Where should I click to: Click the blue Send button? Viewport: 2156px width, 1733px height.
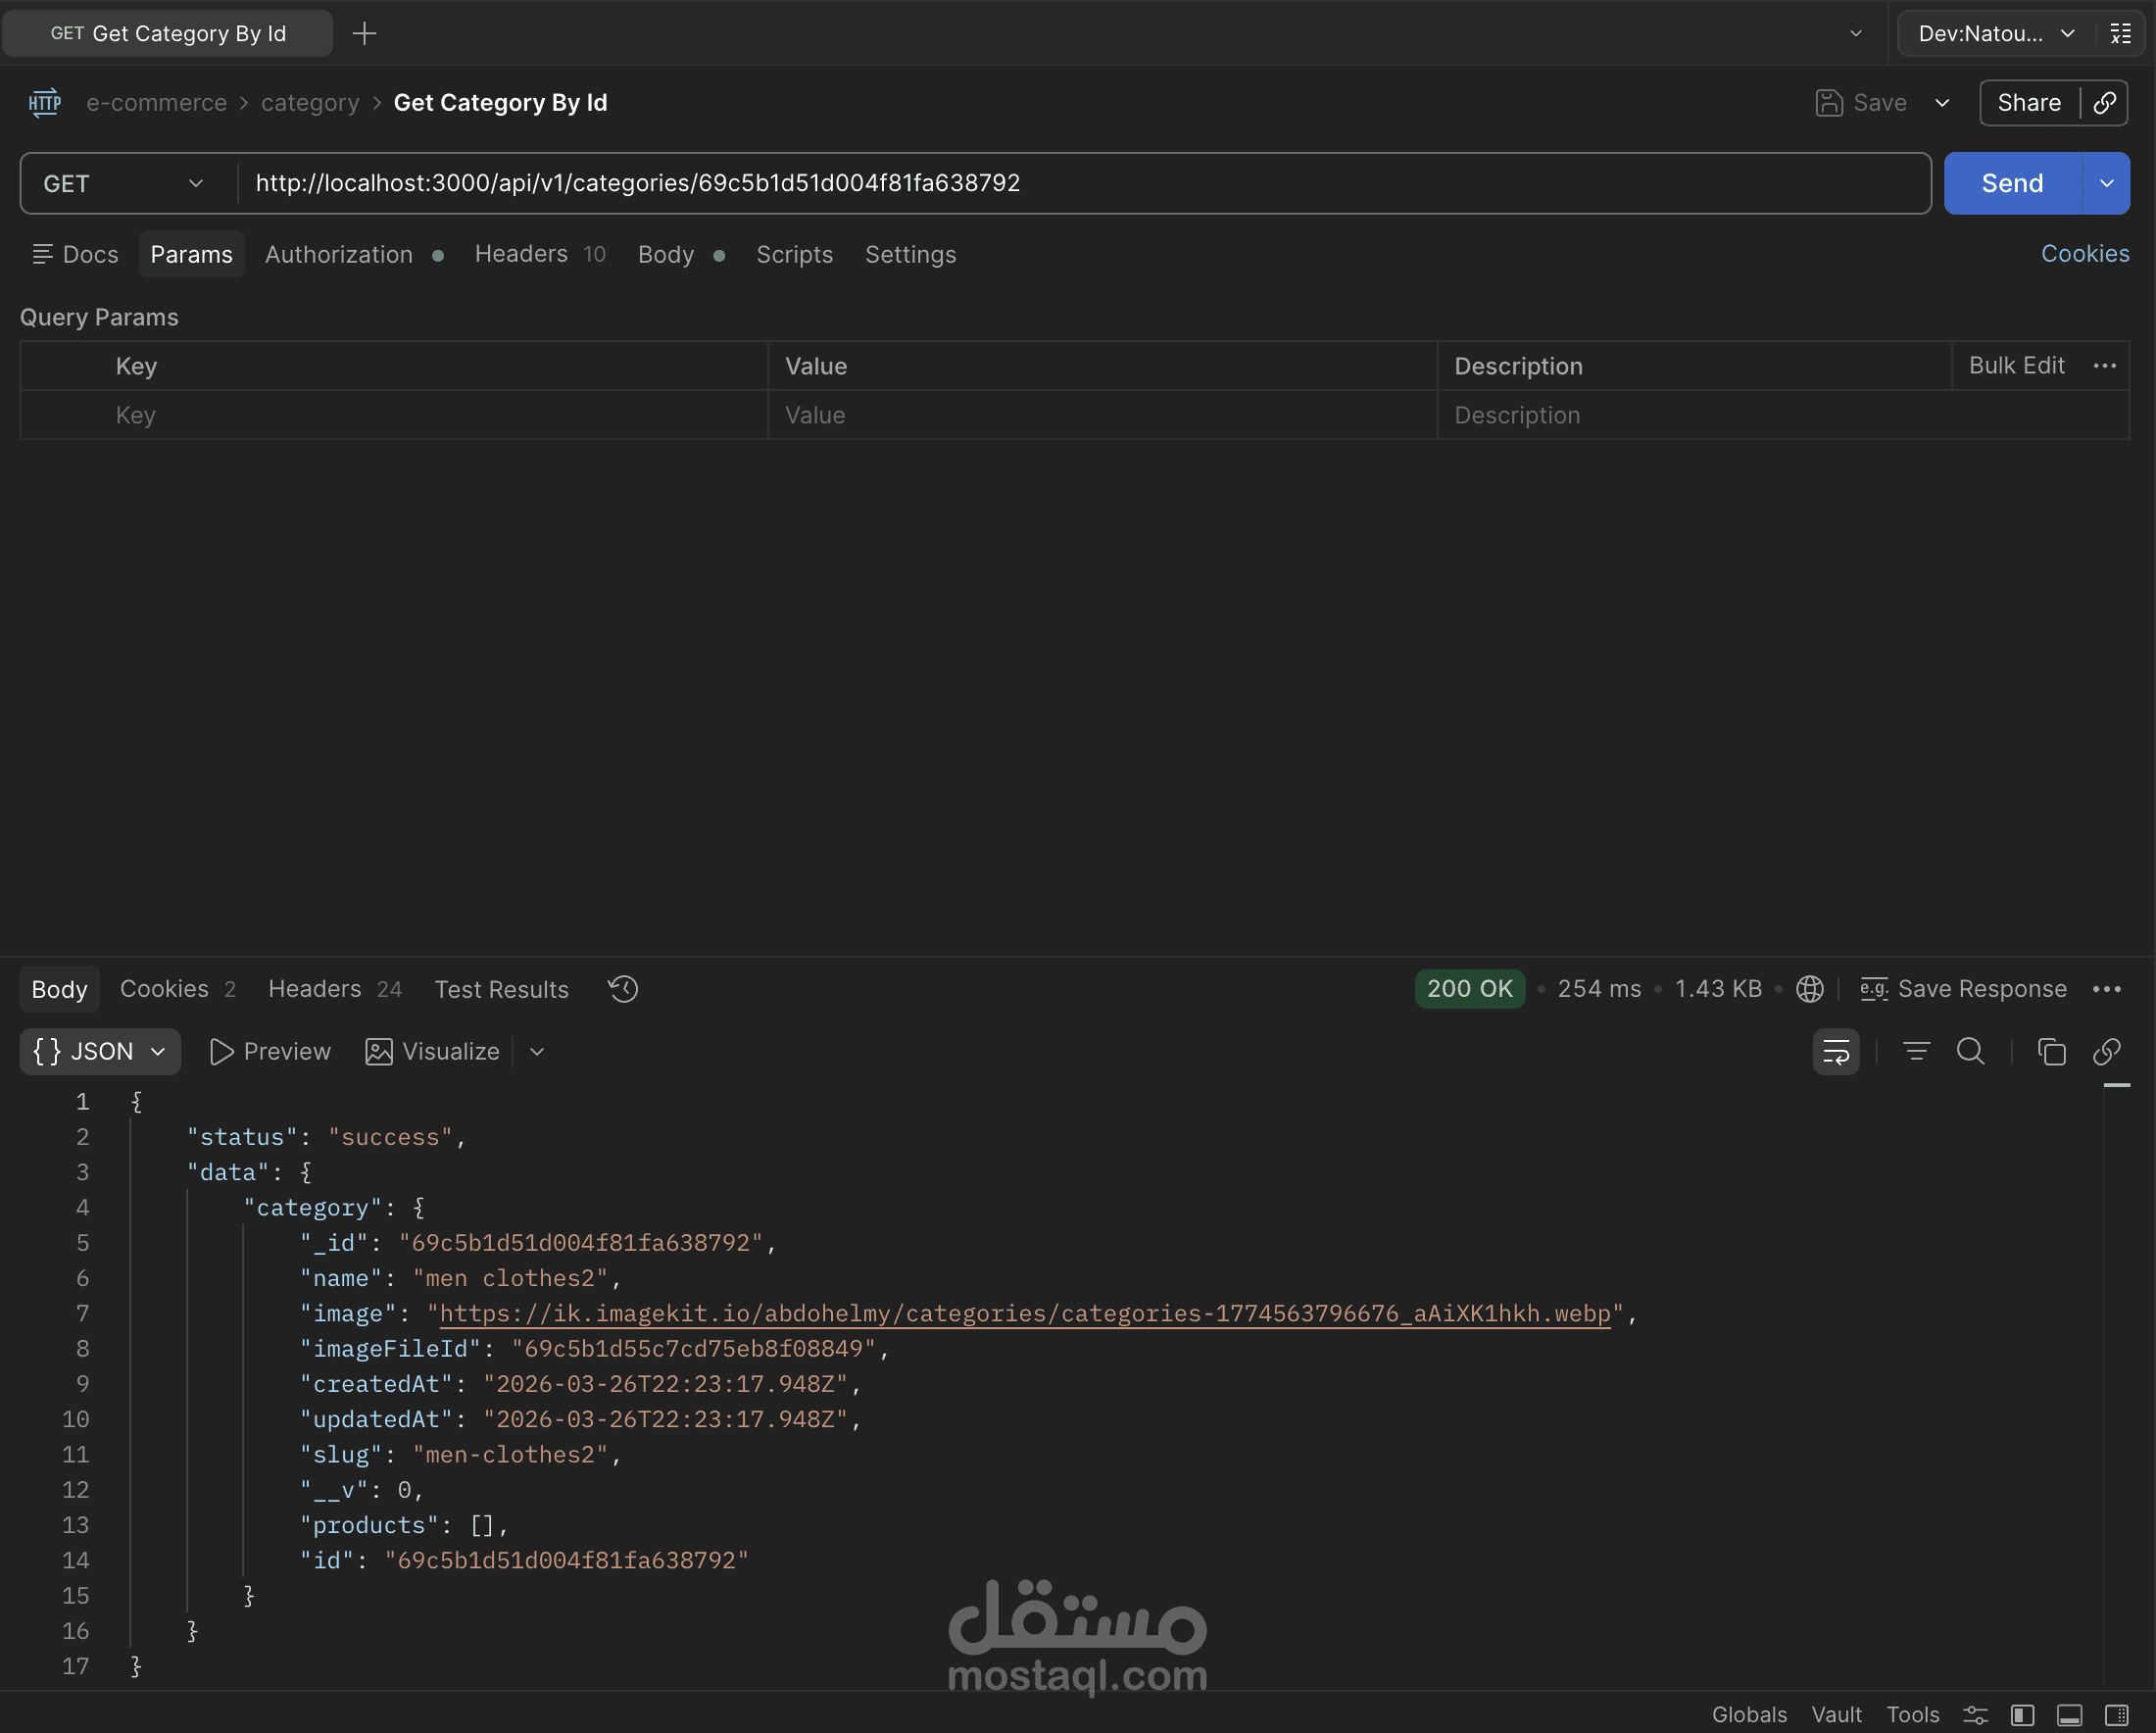coord(2011,184)
